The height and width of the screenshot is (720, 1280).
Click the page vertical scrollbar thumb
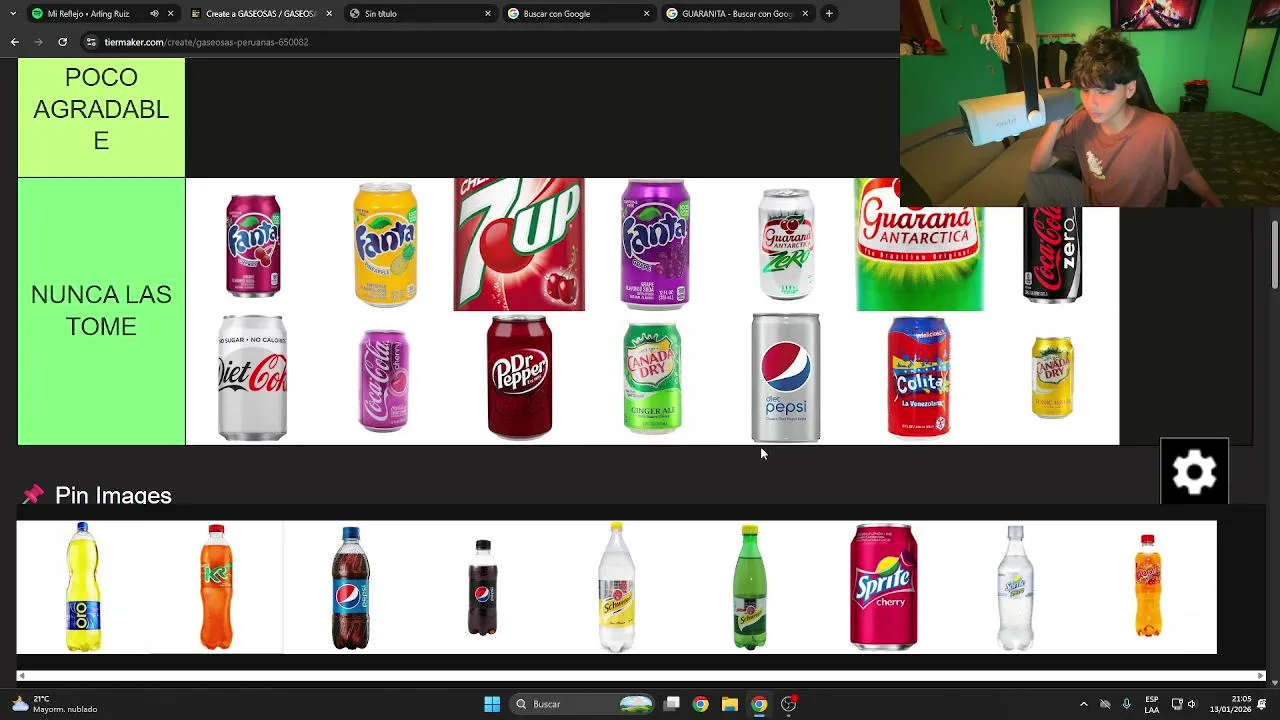click(1274, 256)
